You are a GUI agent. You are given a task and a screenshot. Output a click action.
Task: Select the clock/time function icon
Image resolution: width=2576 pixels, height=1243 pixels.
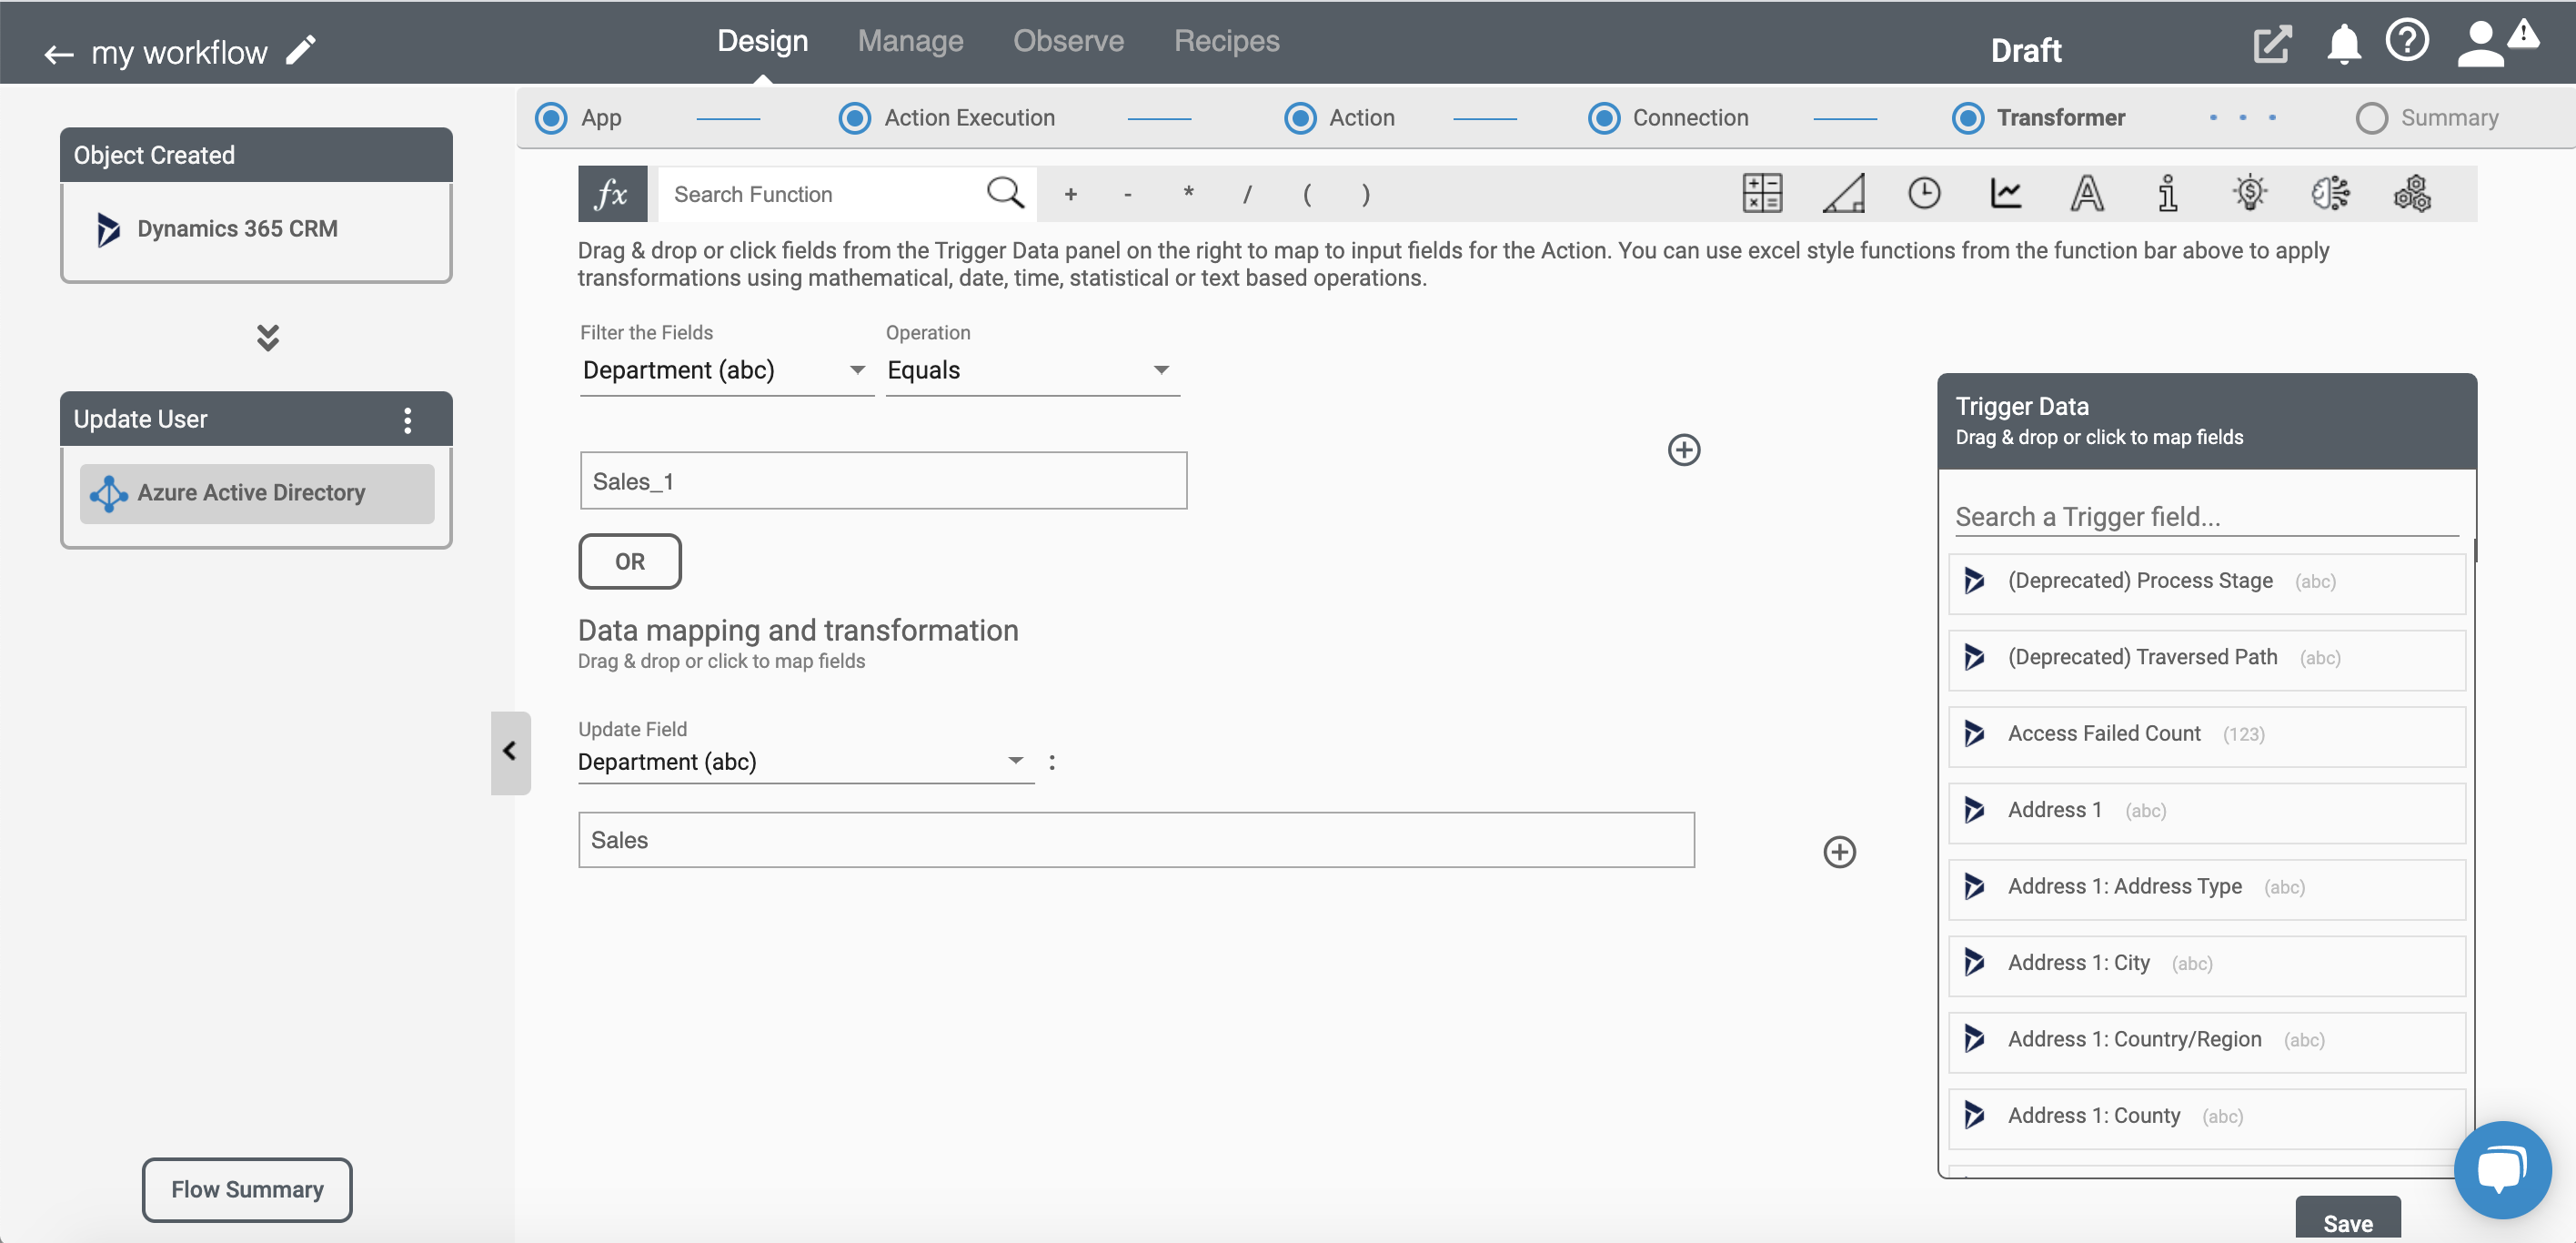pos(1926,192)
